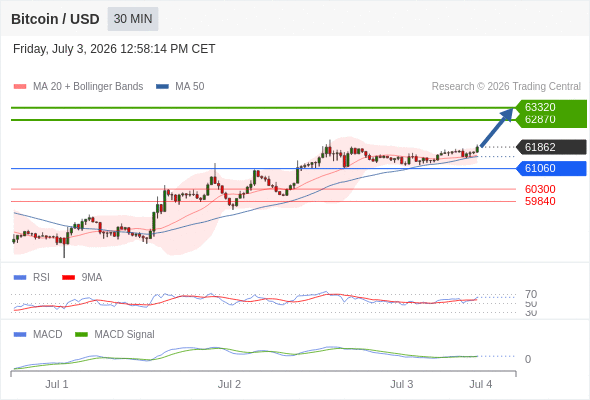Click the Jul 1 date axis marker

click(x=57, y=384)
